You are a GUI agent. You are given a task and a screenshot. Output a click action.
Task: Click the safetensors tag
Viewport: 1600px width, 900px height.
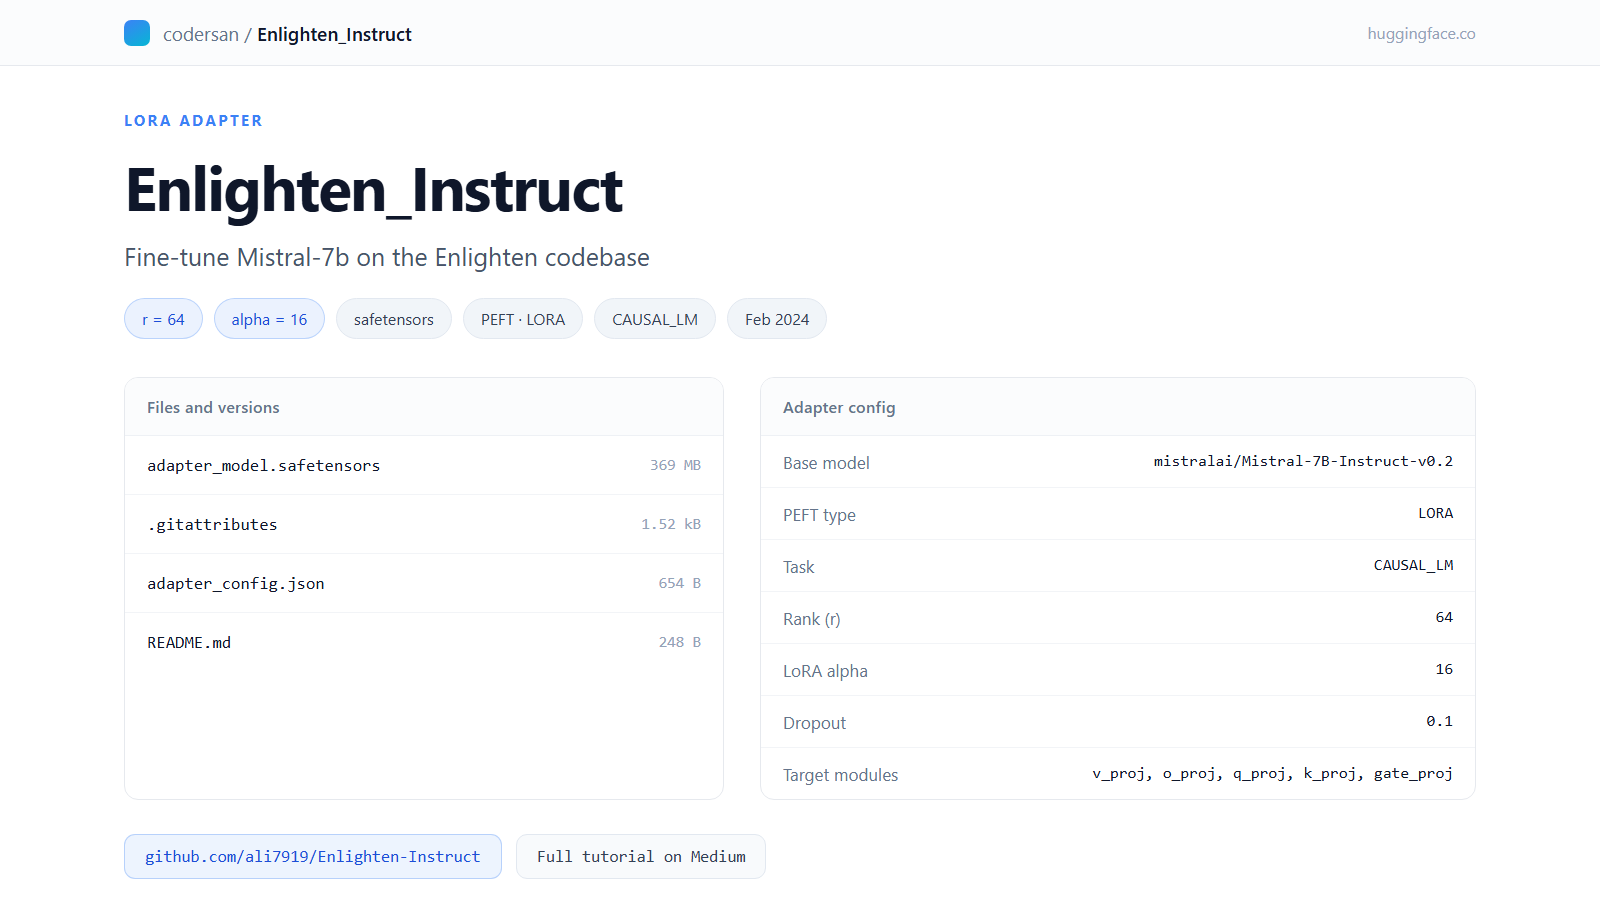(x=394, y=319)
